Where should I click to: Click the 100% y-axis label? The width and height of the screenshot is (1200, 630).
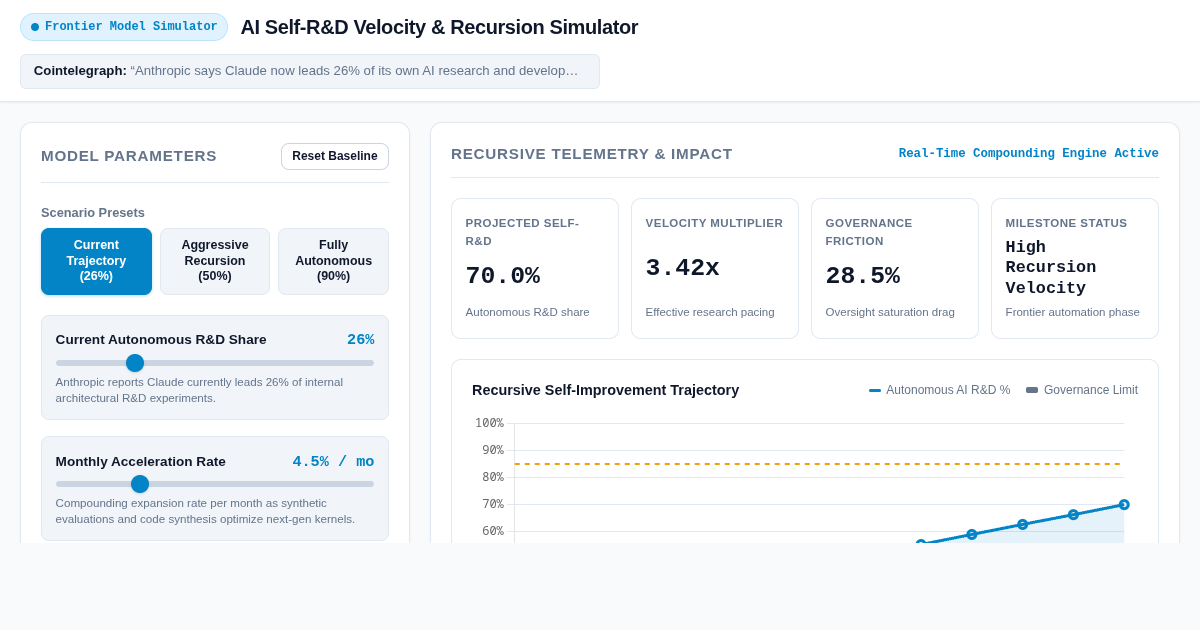coord(489,423)
